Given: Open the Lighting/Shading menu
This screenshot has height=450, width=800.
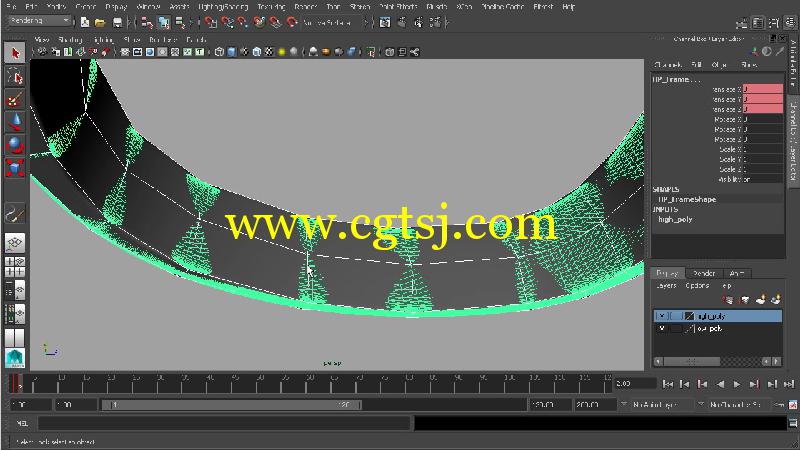Looking at the screenshot, I should click(222, 7).
